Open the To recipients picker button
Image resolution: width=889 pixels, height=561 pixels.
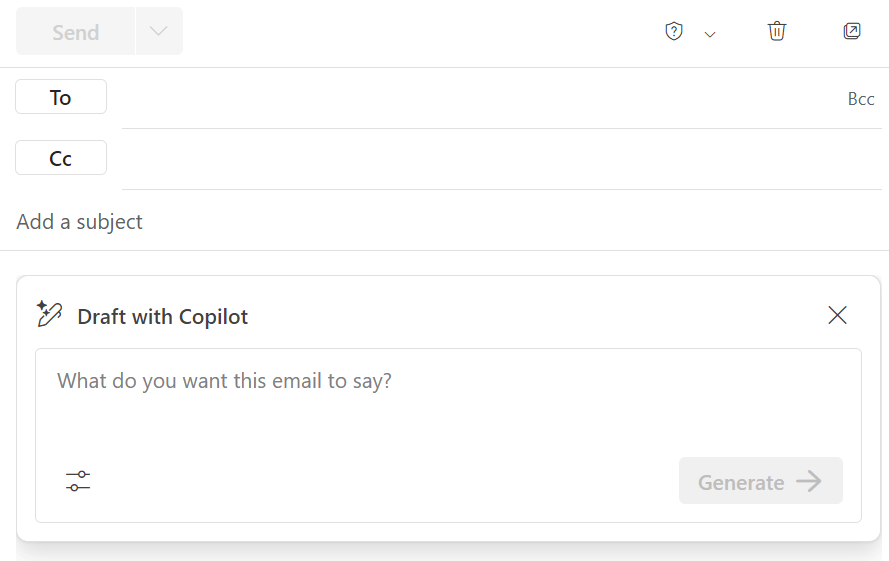[61, 97]
